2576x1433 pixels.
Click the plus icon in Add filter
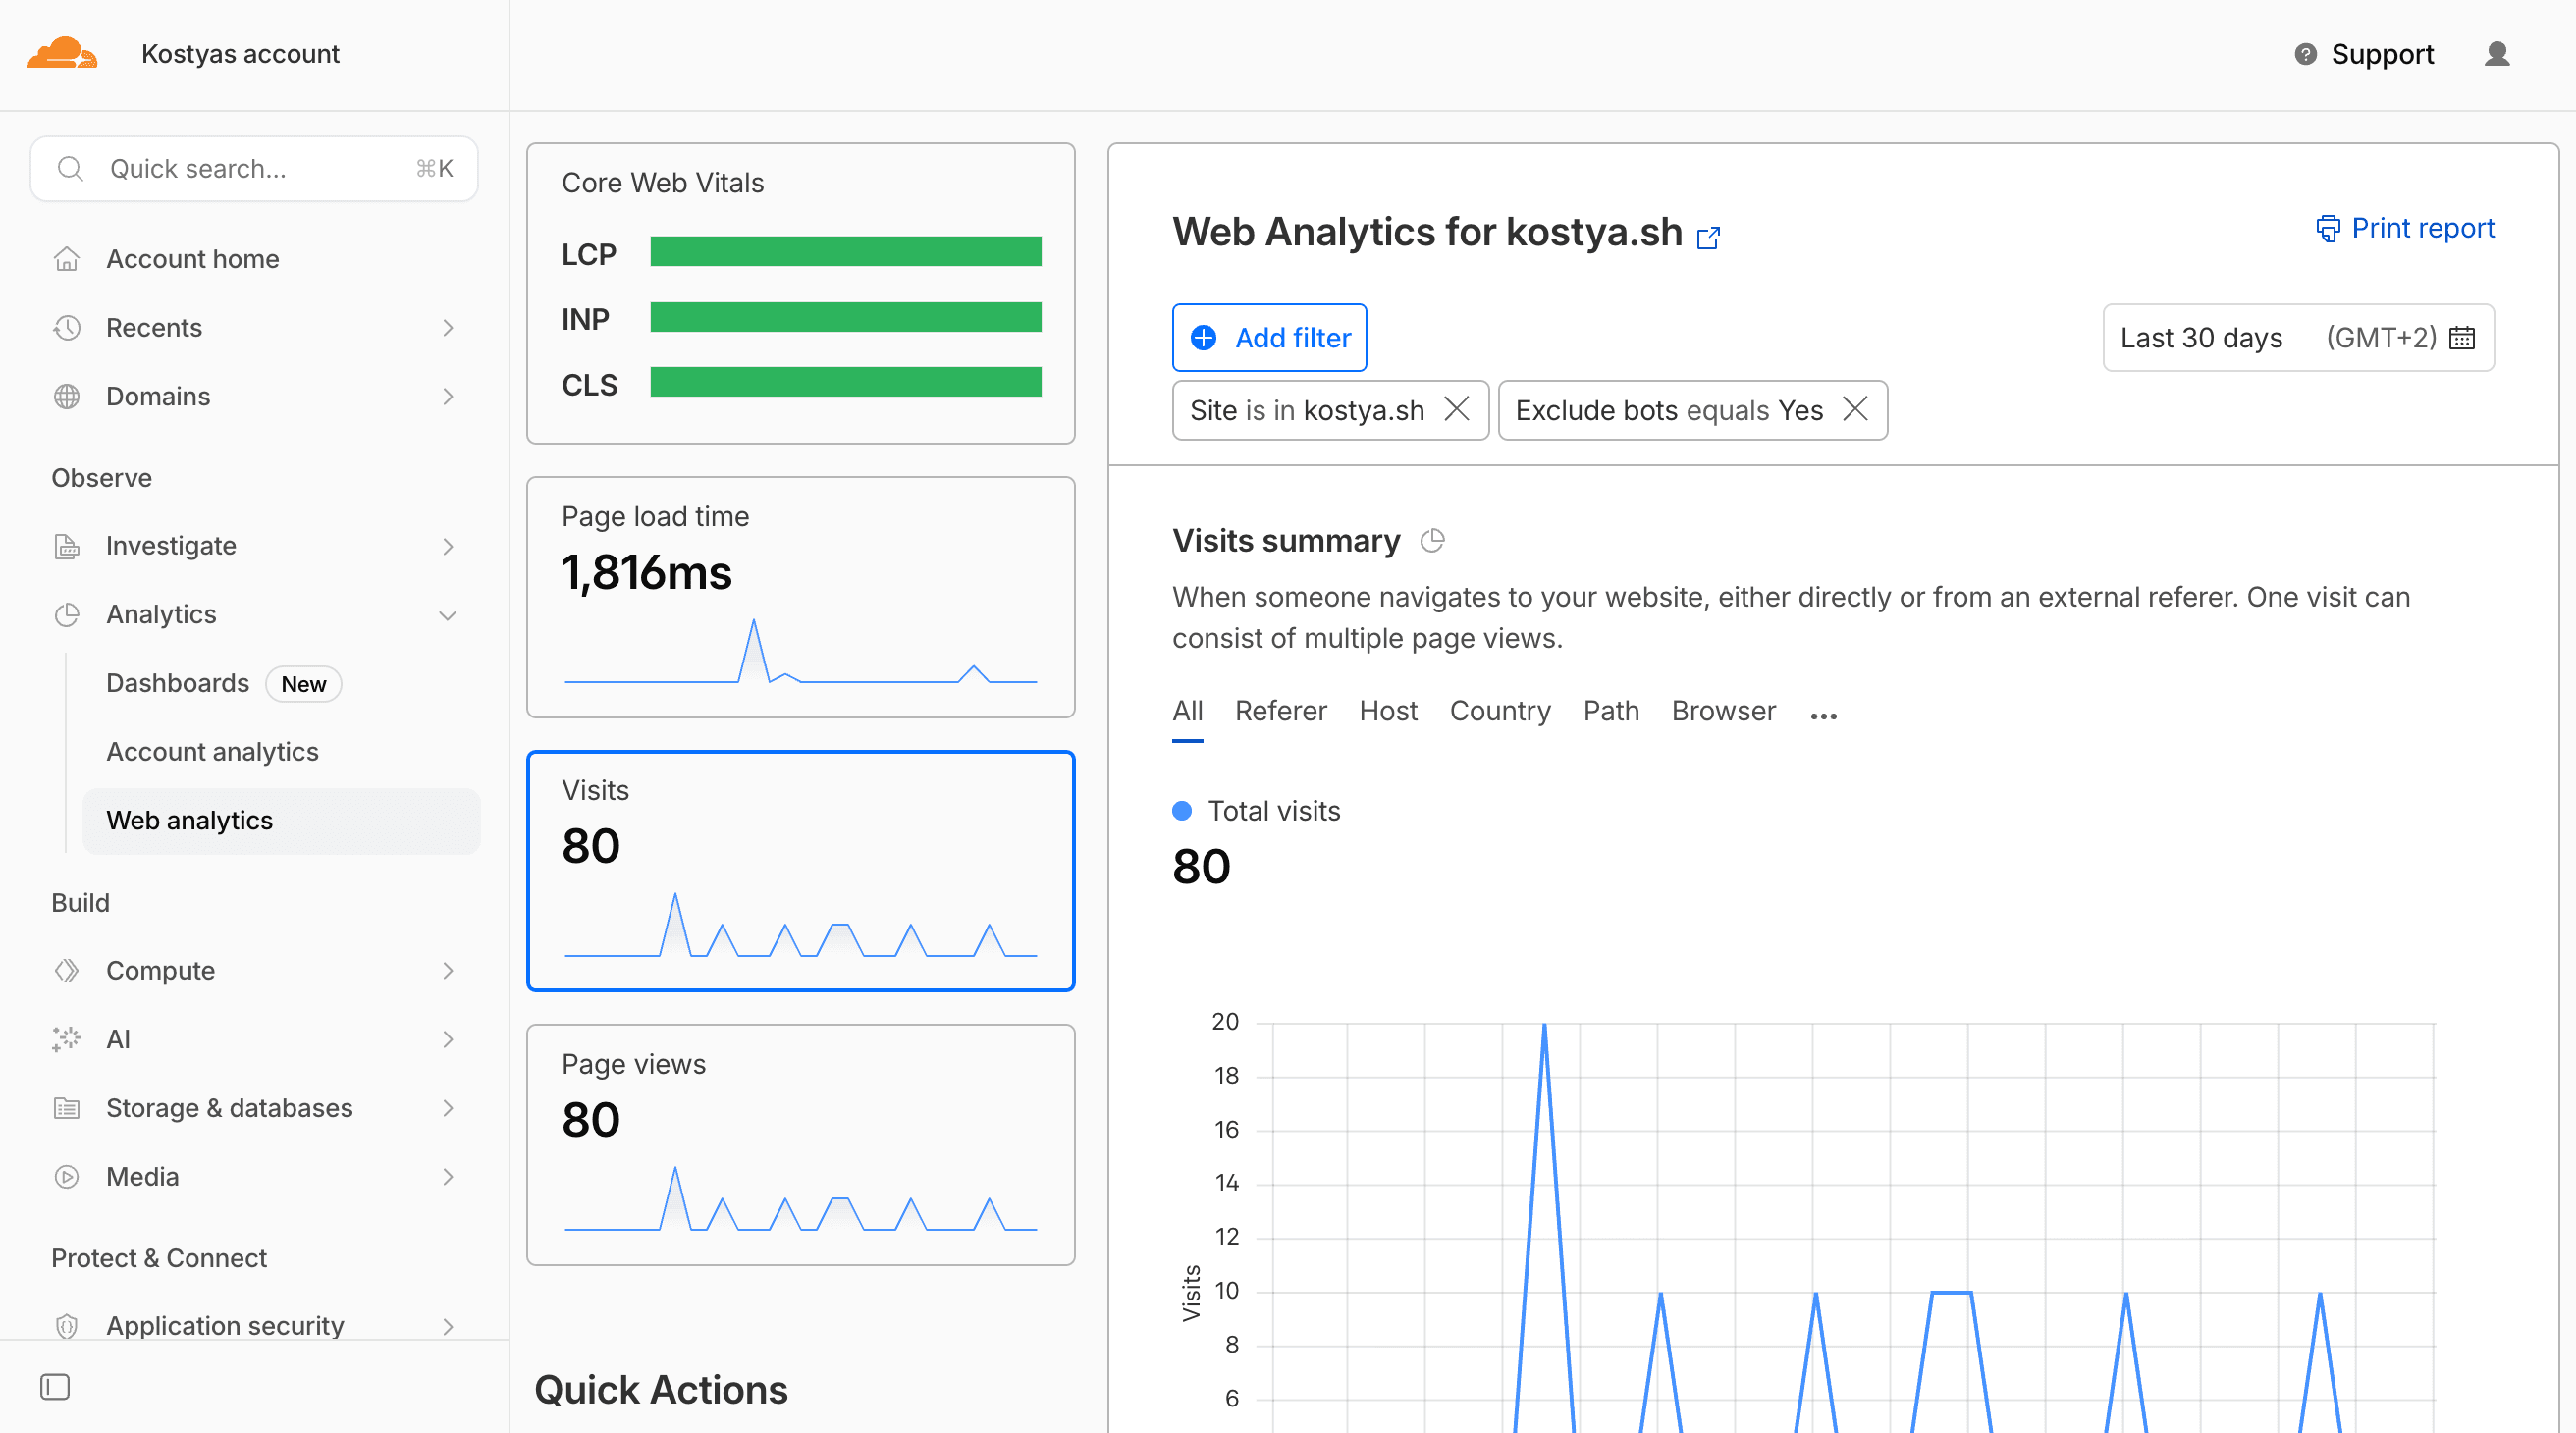(x=1204, y=338)
